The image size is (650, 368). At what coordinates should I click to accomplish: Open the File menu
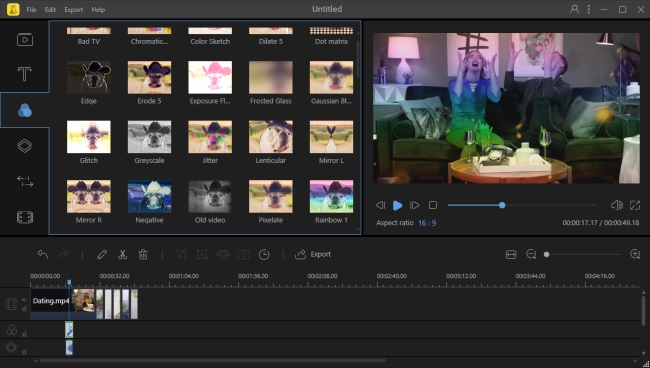pos(32,10)
